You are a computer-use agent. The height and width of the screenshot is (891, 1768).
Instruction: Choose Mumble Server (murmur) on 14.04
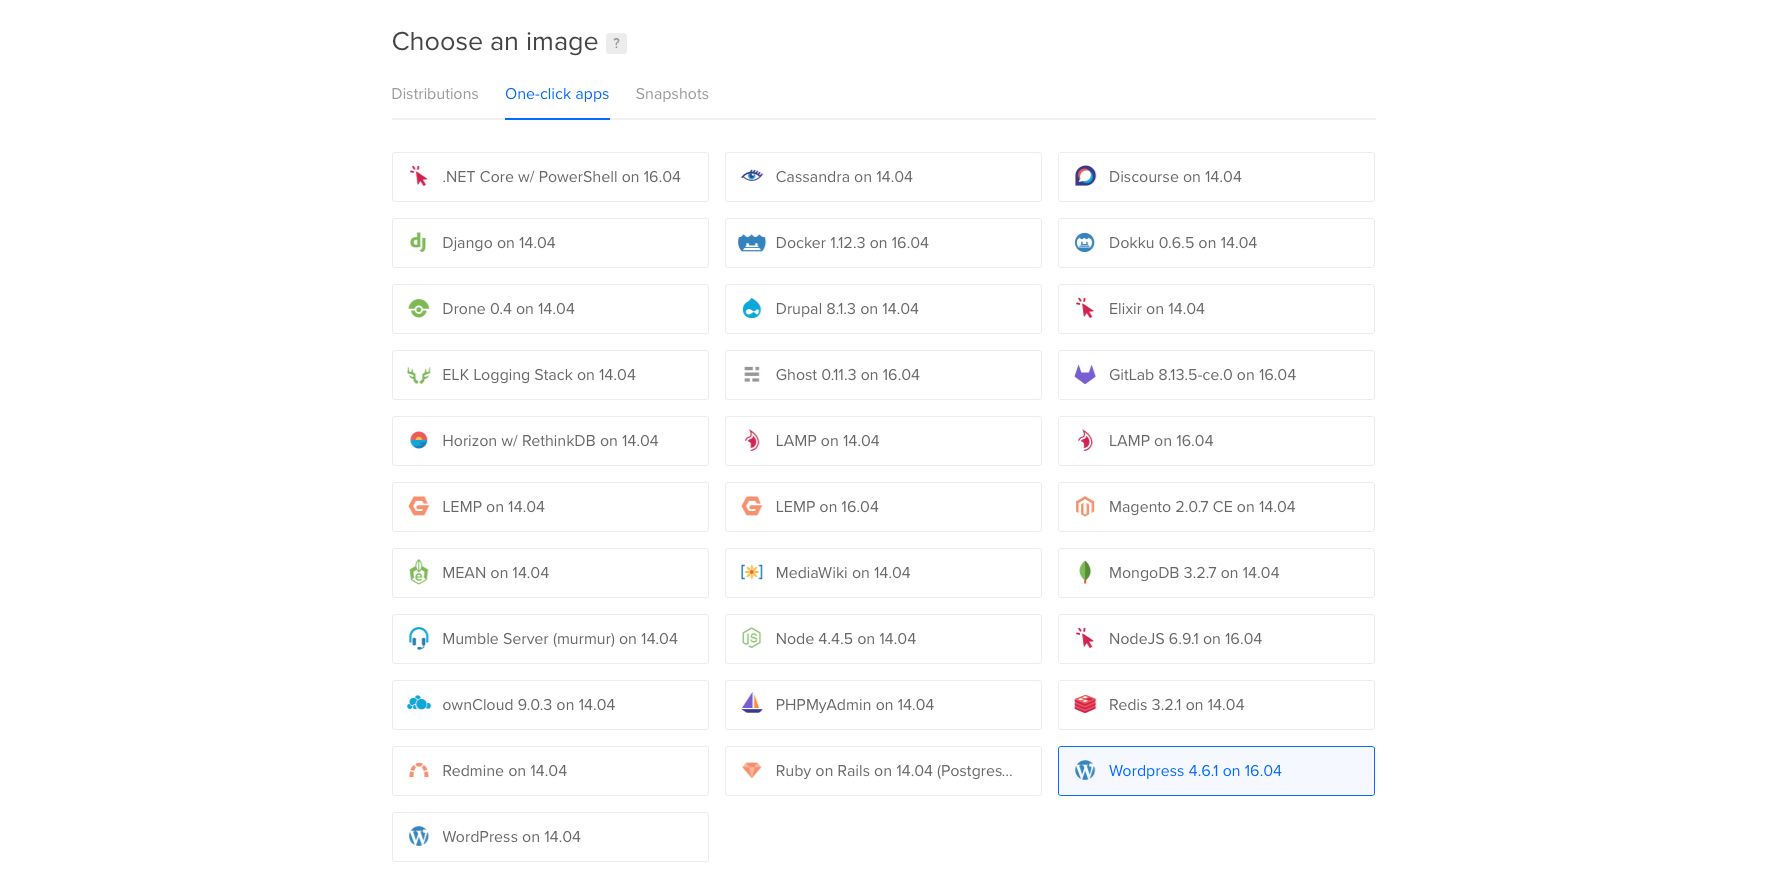549,639
